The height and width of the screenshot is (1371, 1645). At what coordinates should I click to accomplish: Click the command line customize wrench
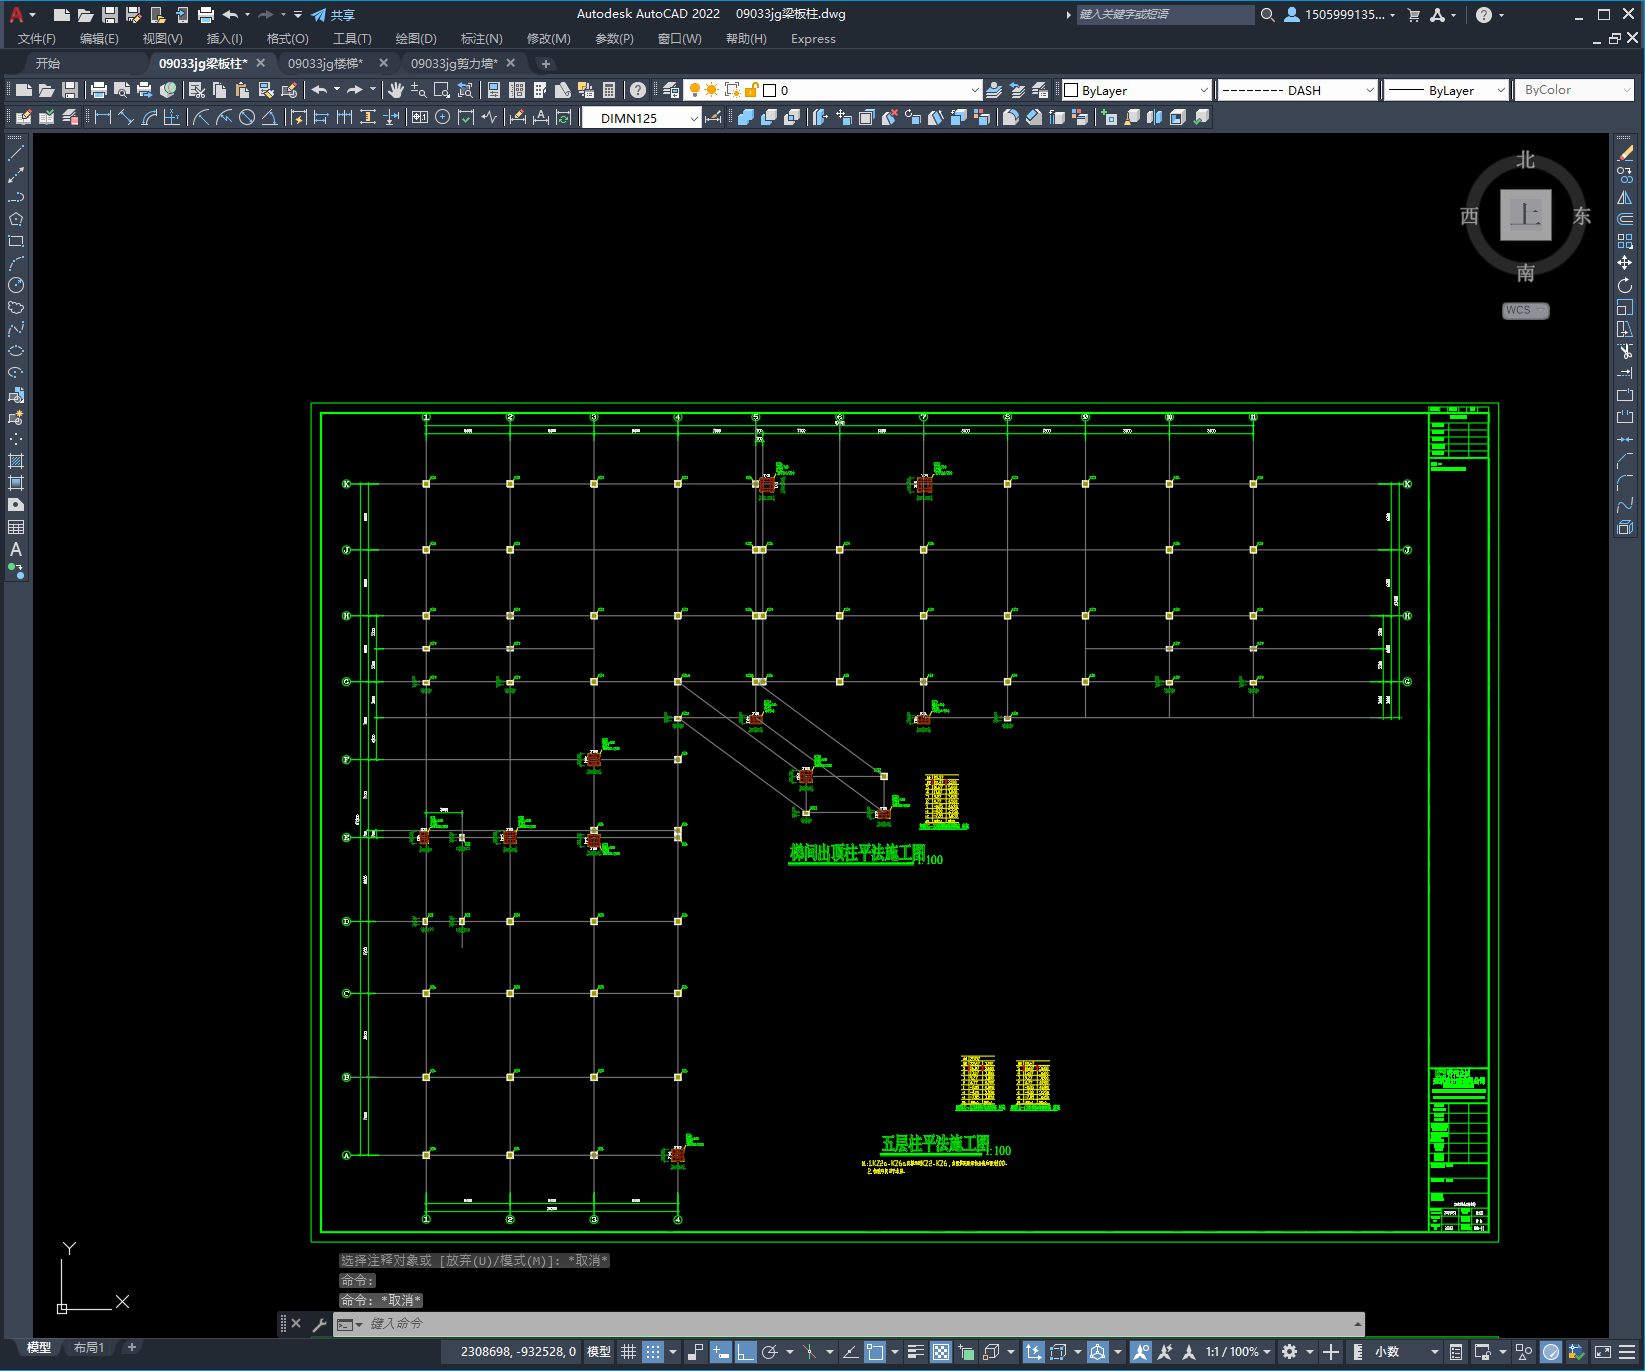pyautogui.click(x=320, y=1324)
